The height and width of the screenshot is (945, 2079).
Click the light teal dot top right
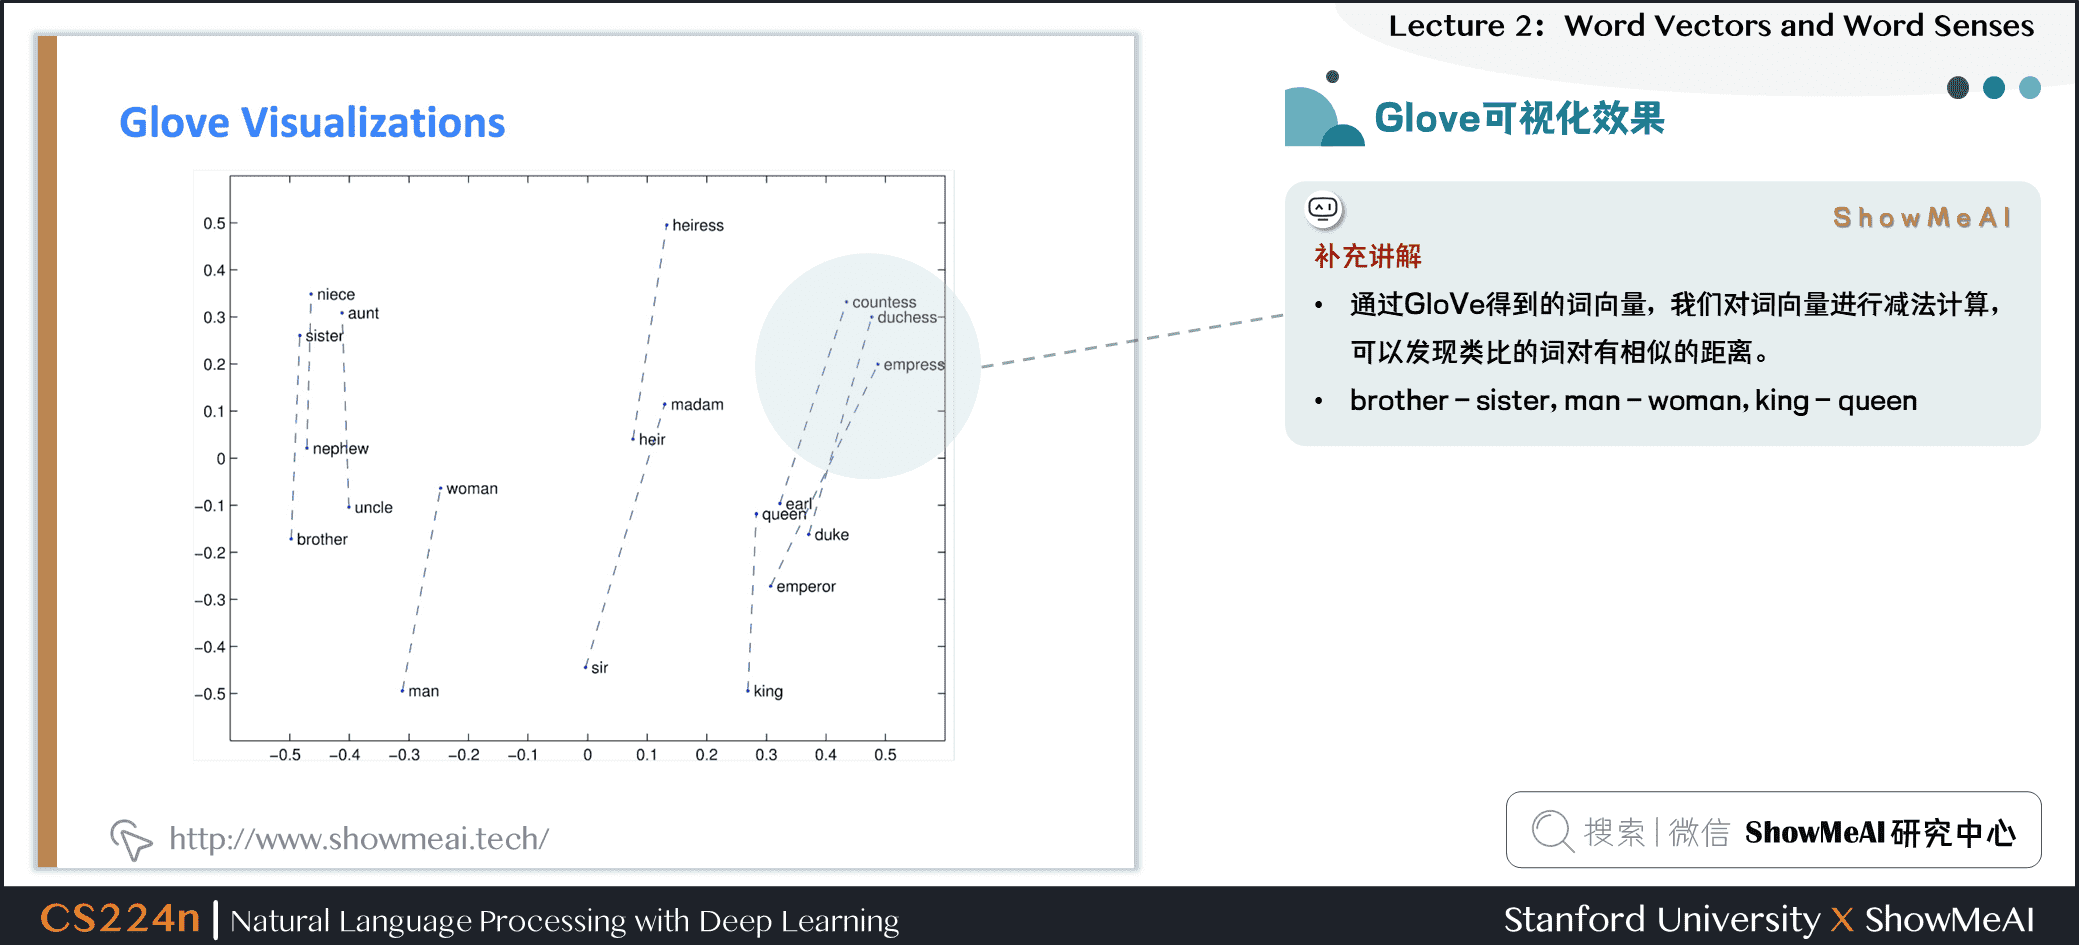tap(2030, 88)
